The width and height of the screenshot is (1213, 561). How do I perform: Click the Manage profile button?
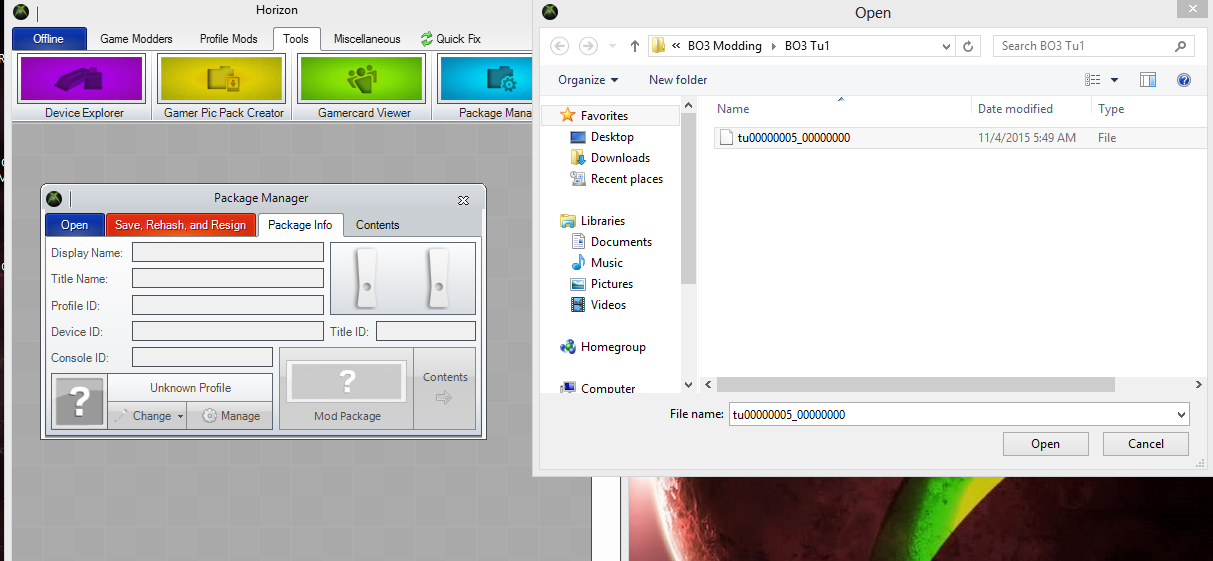click(231, 416)
